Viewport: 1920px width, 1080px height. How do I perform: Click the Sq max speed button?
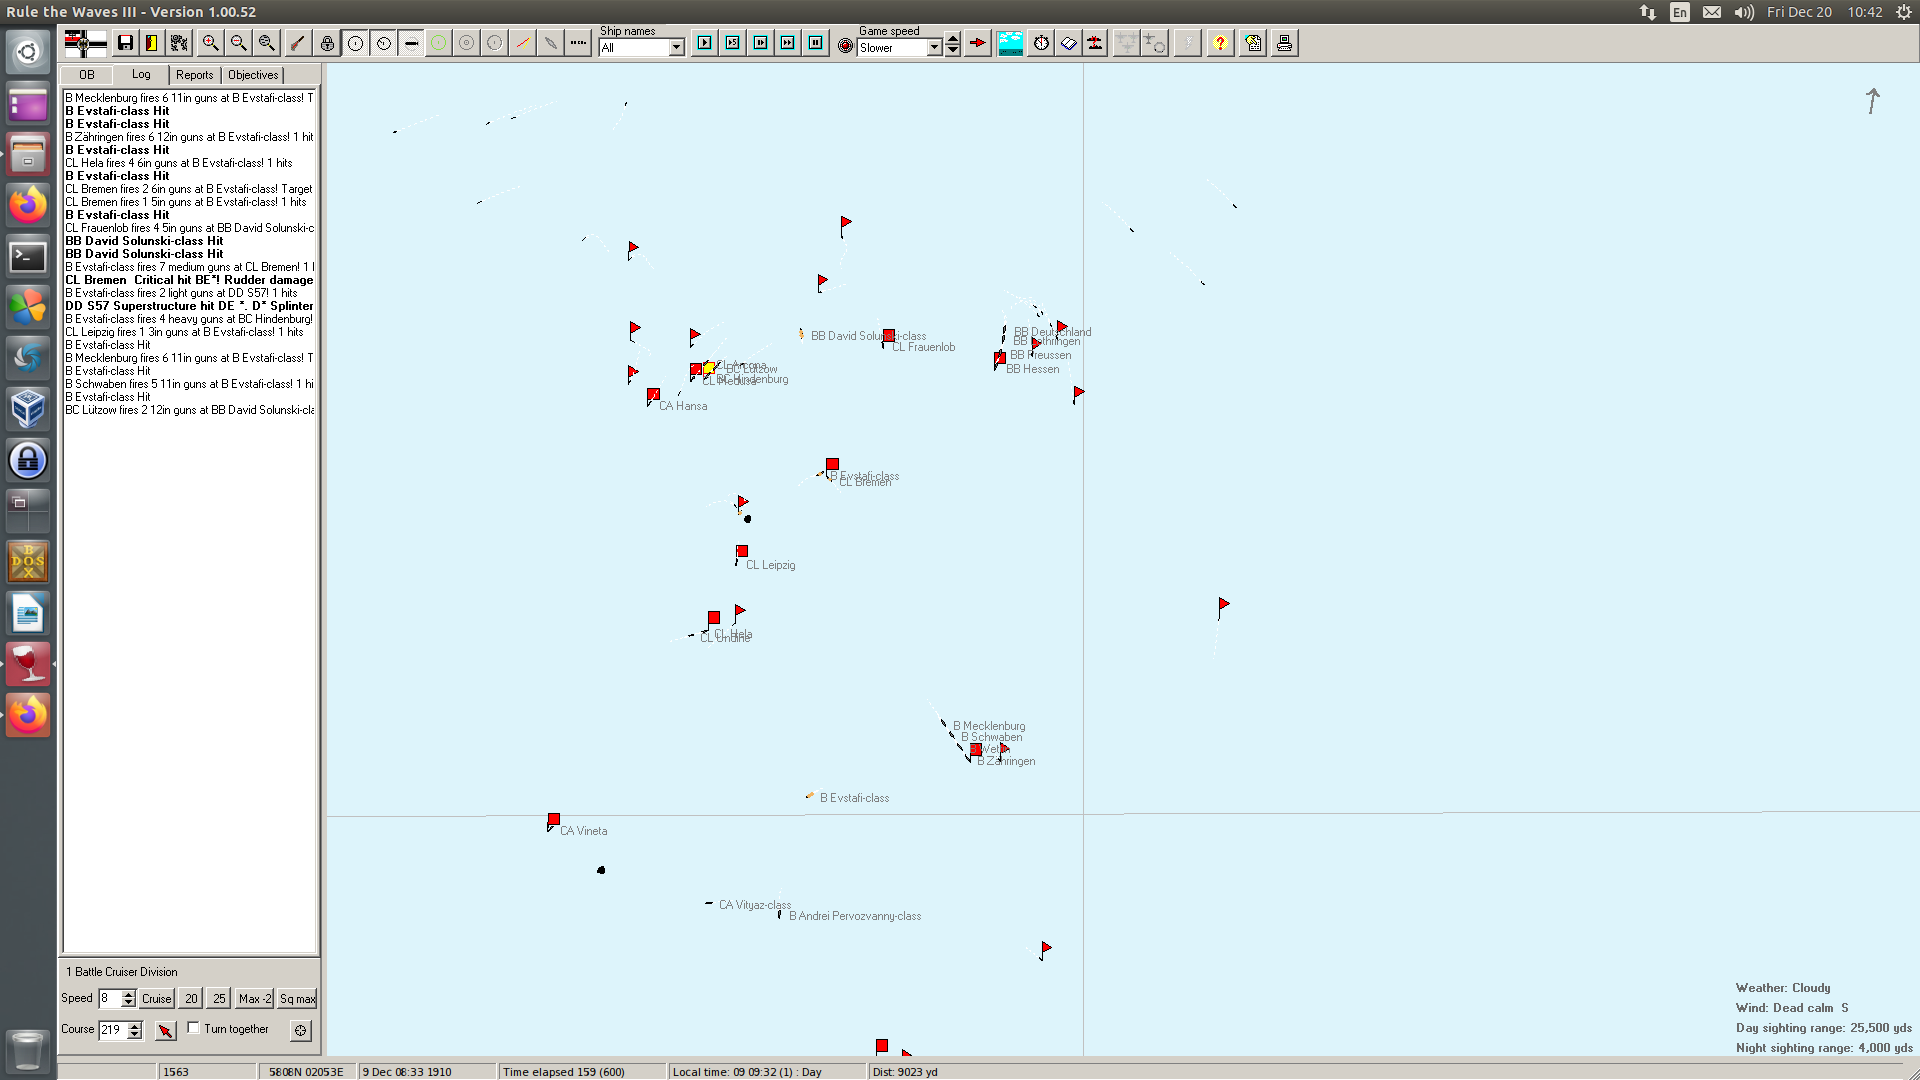(297, 998)
